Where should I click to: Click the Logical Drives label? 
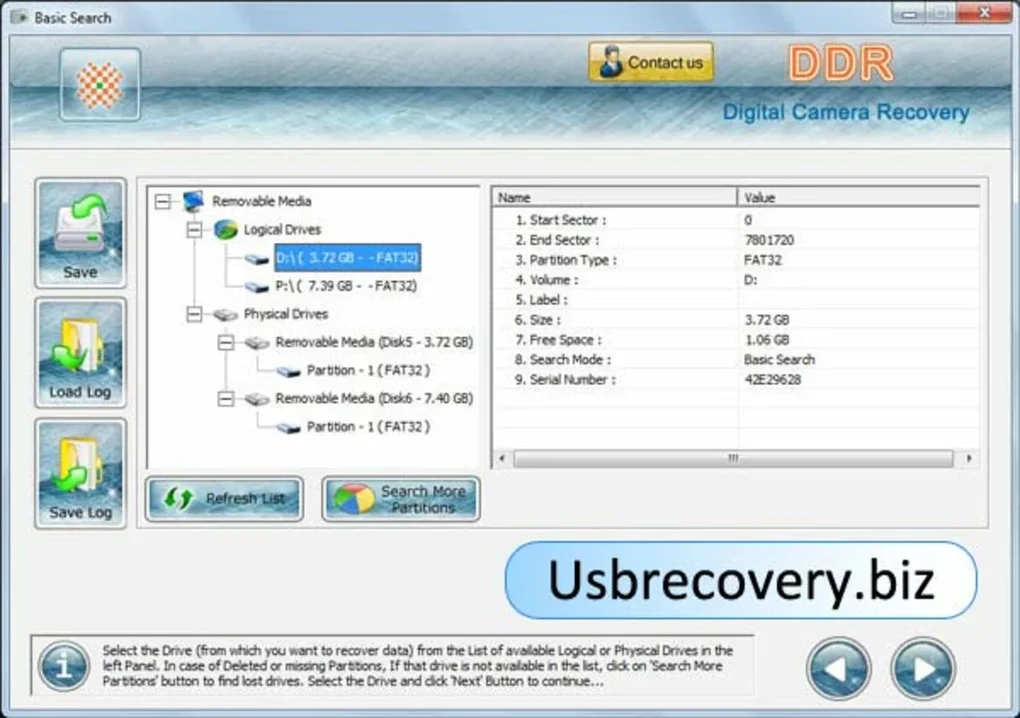point(282,230)
